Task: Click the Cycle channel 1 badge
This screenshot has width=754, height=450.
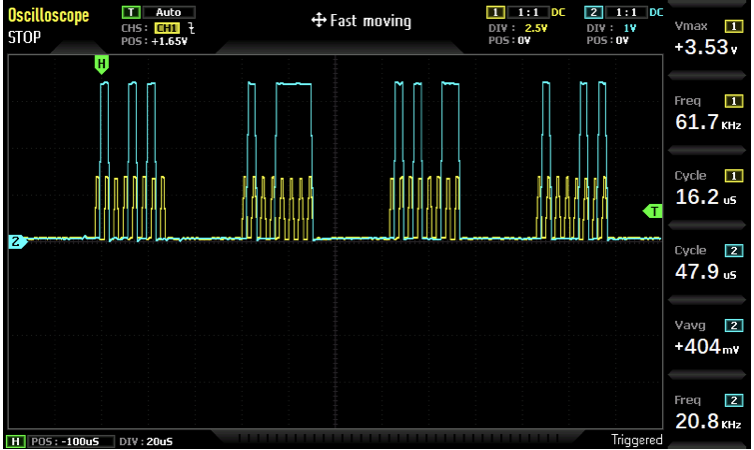Action: point(734,176)
